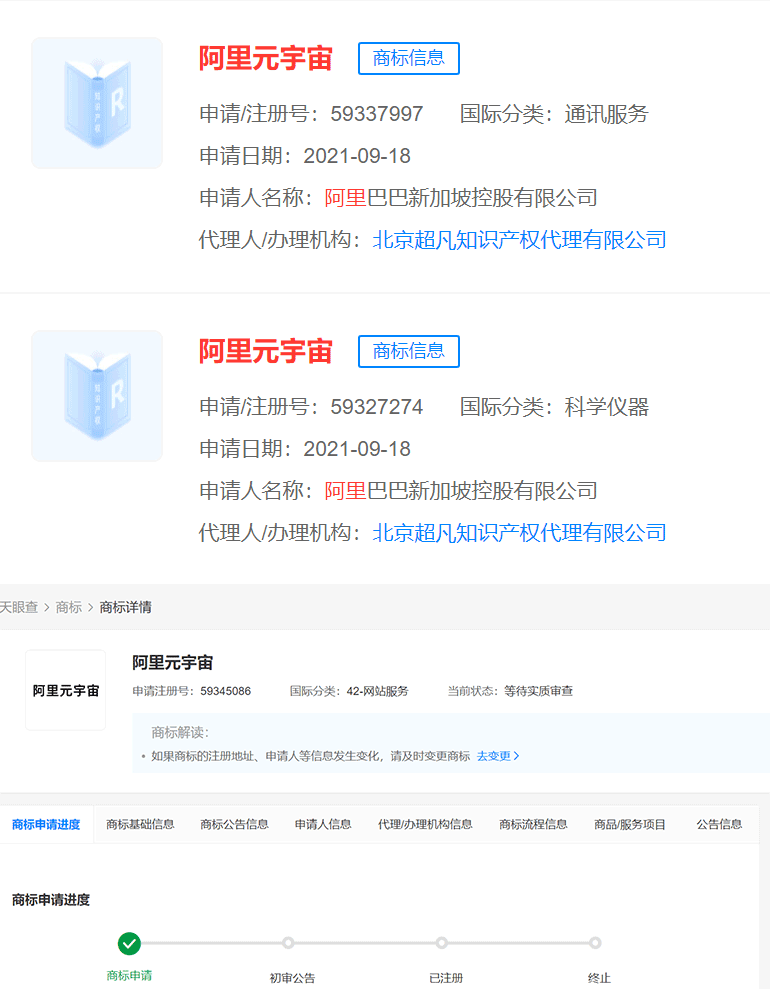Switch to 商标公告信息 tab
770x989 pixels.
(x=235, y=824)
